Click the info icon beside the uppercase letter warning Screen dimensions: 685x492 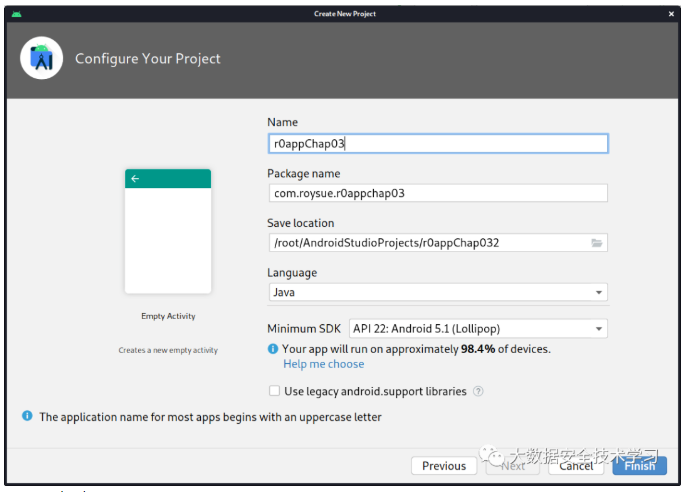[27, 416]
